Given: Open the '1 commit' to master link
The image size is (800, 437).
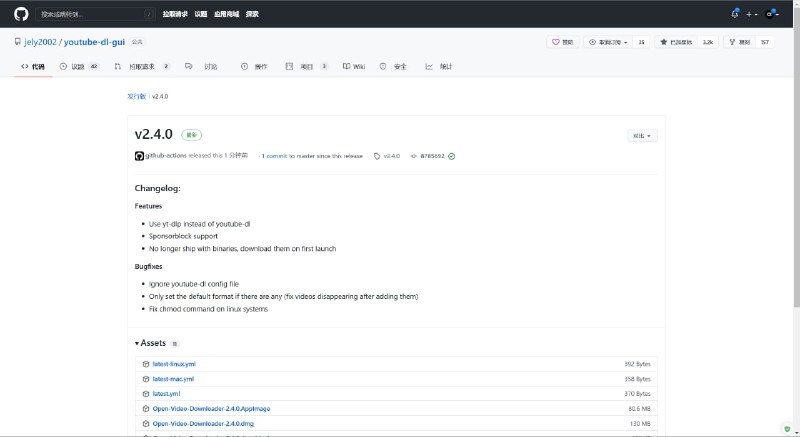Looking at the screenshot, I should [x=276, y=156].
